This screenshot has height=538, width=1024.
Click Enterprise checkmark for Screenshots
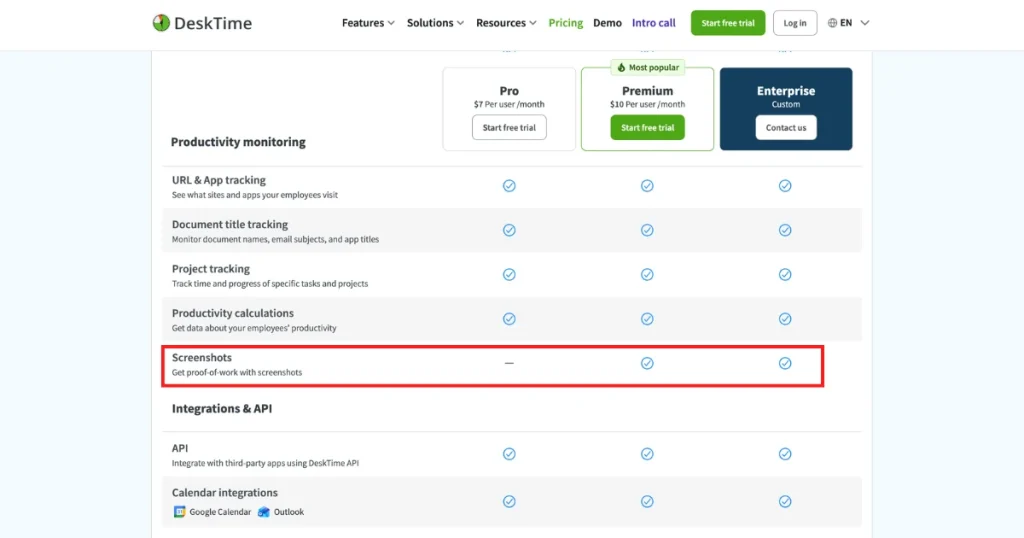click(785, 364)
